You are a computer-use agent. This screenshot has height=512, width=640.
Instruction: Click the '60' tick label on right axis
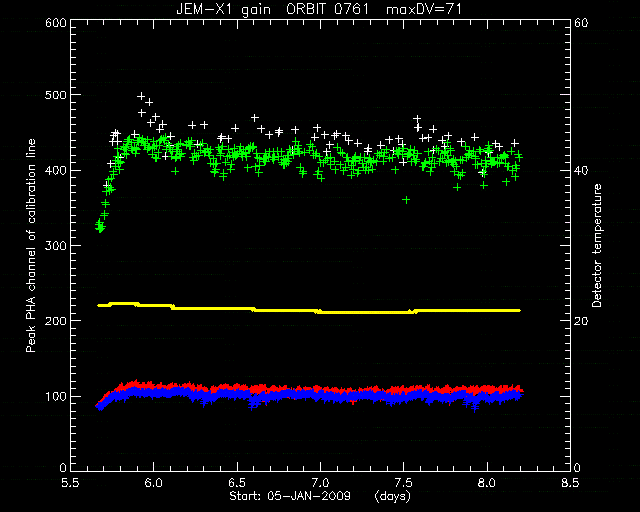[581, 22]
